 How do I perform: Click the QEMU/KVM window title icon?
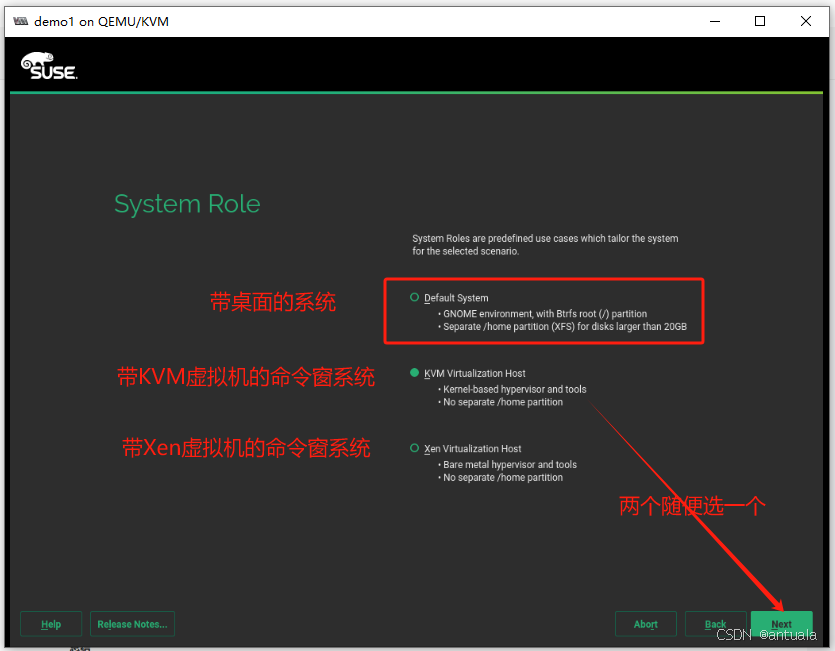(21, 21)
